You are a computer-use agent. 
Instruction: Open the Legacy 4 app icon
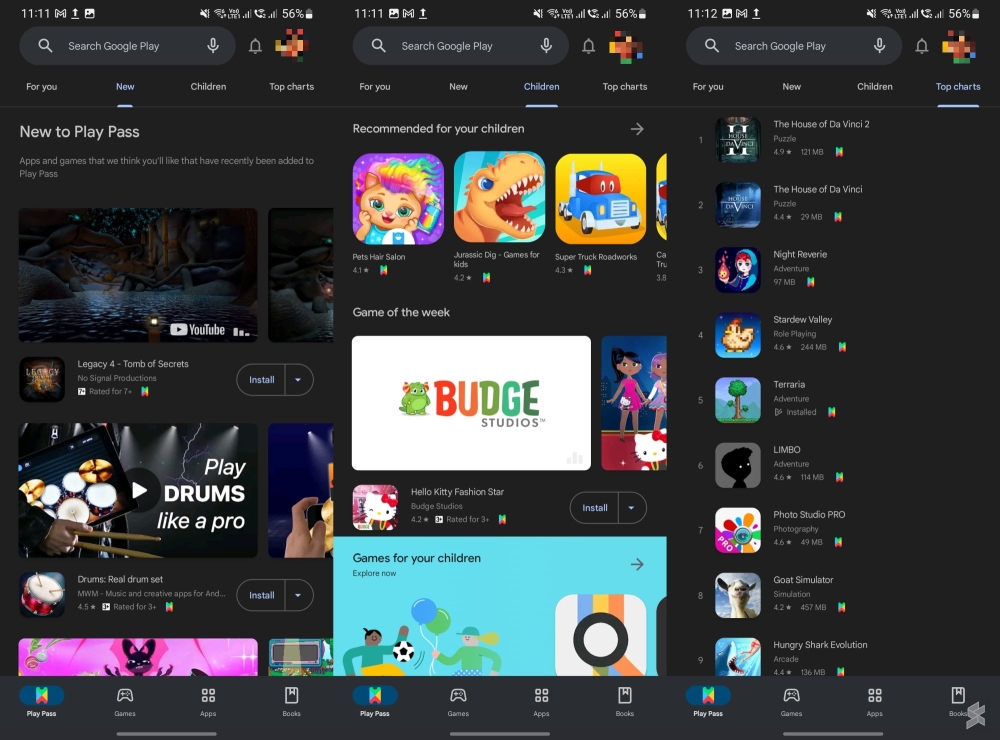tap(42, 379)
